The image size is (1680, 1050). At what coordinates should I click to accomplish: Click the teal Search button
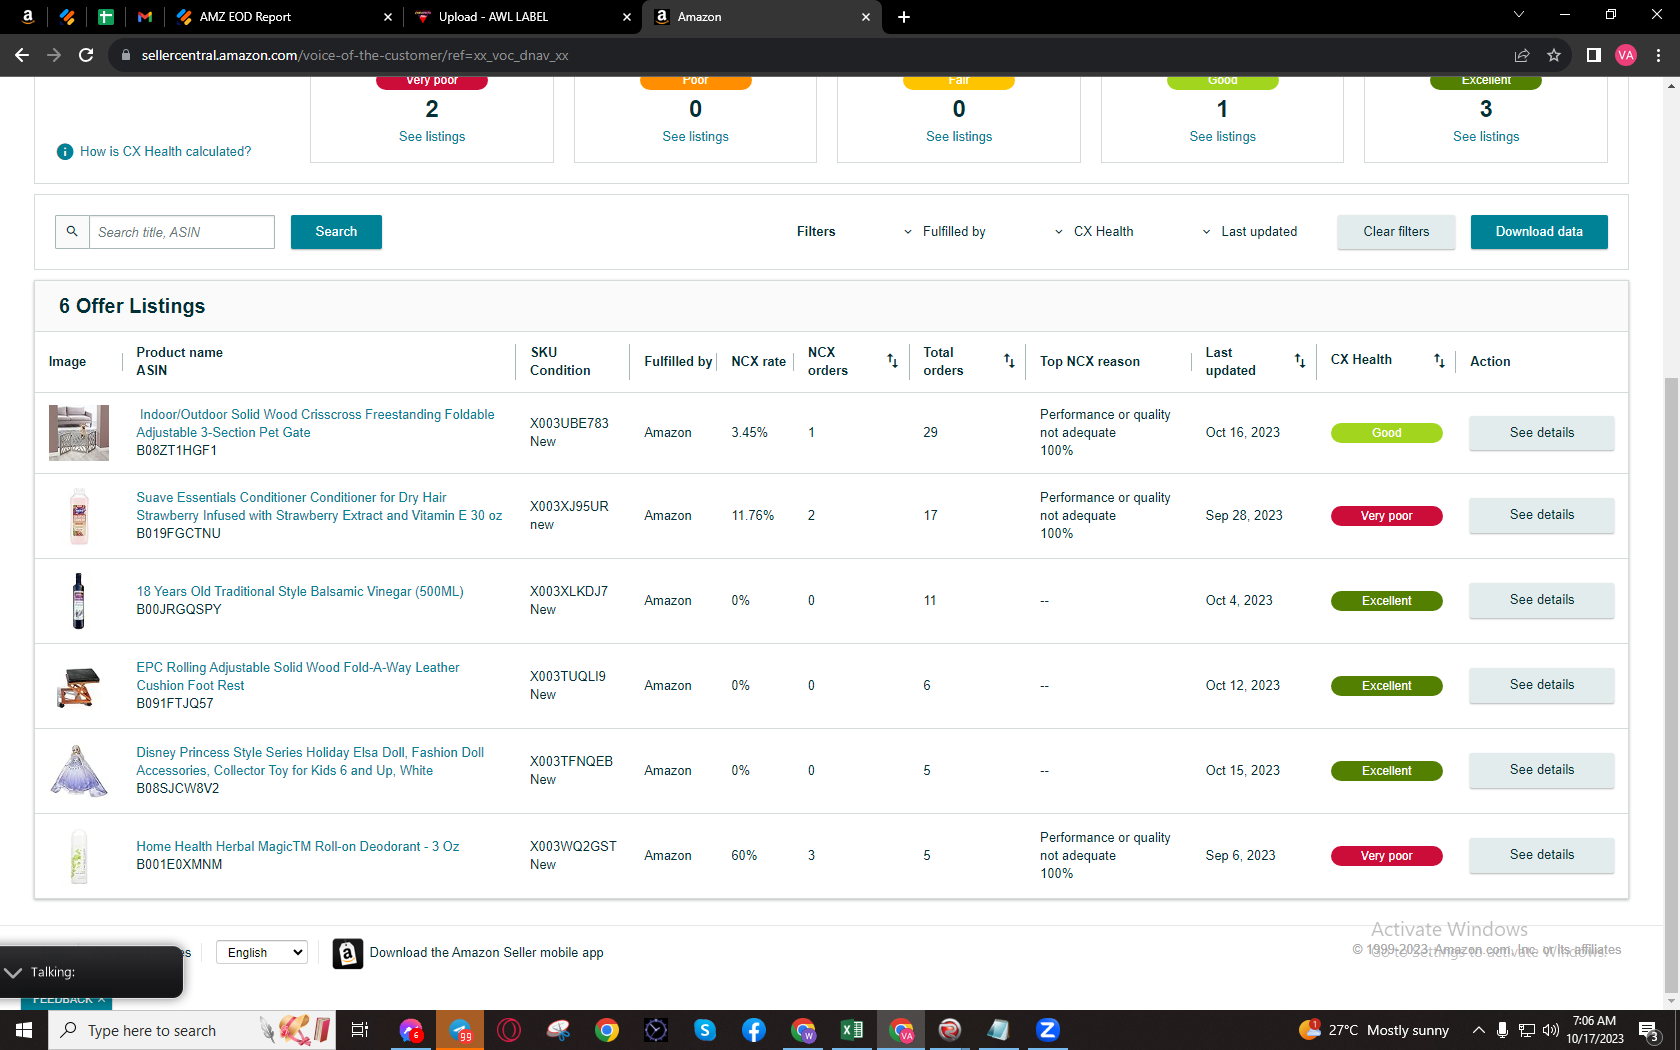[x=336, y=232]
